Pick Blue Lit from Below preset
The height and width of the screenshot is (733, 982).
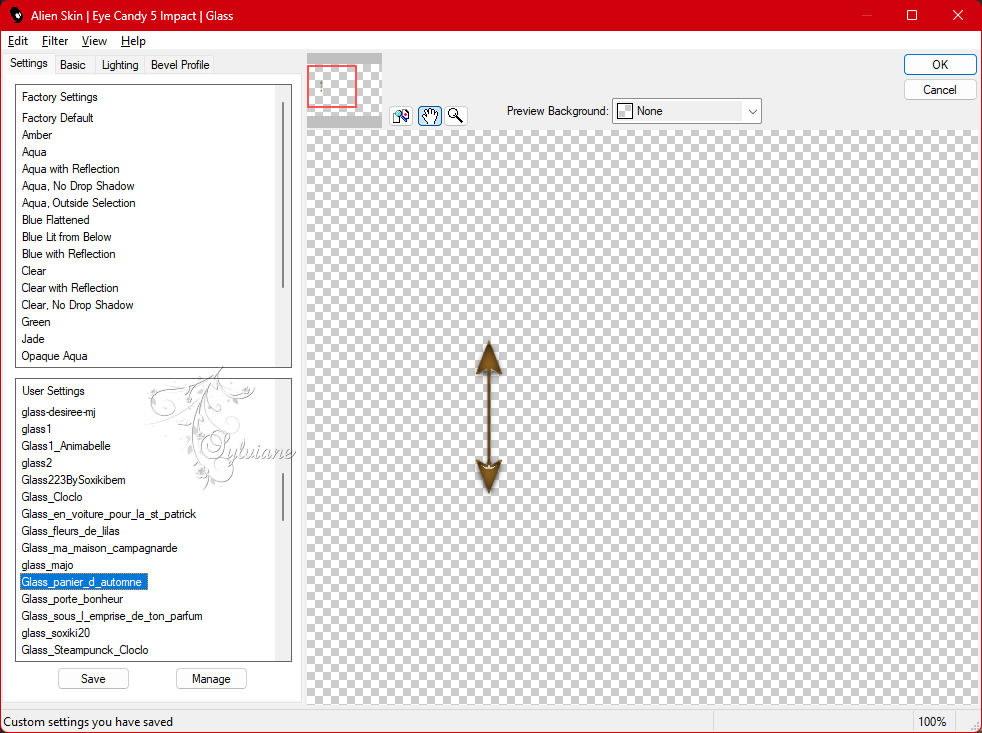pyautogui.click(x=66, y=237)
